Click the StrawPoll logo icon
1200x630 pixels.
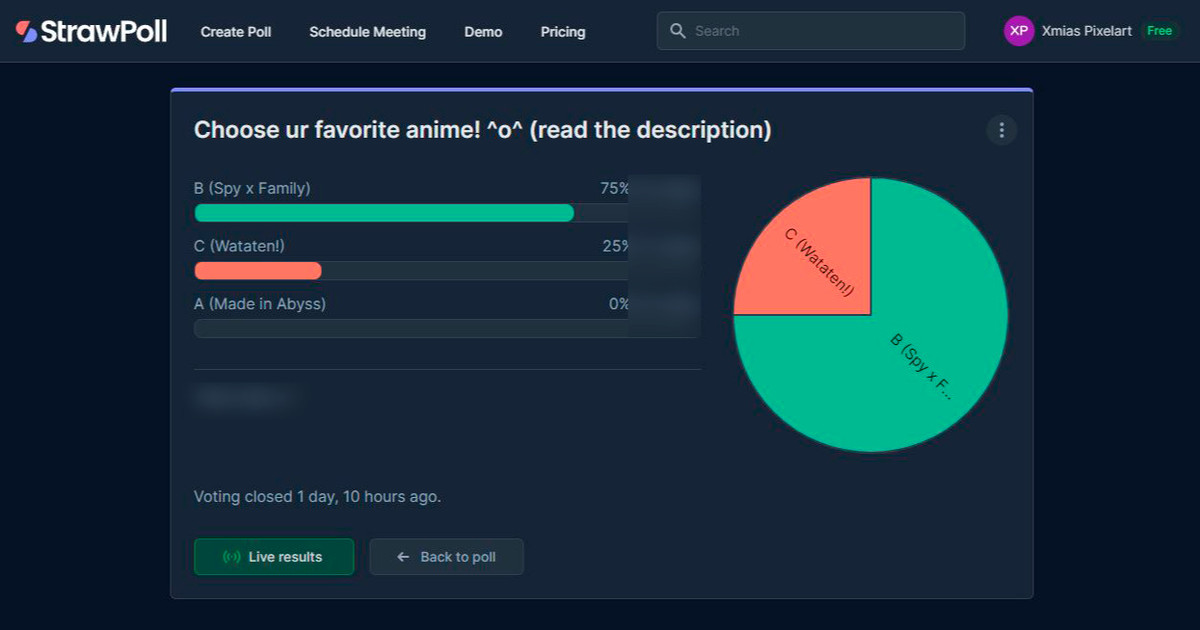27,31
